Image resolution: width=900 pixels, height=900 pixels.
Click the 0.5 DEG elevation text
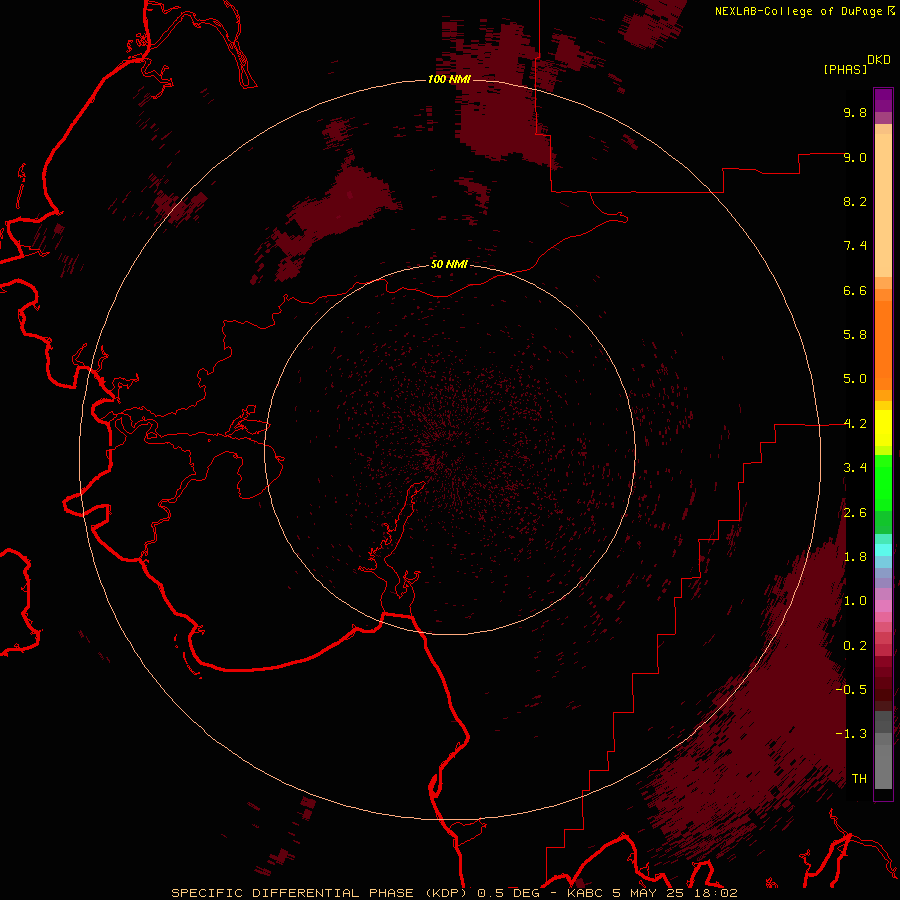(x=508, y=893)
